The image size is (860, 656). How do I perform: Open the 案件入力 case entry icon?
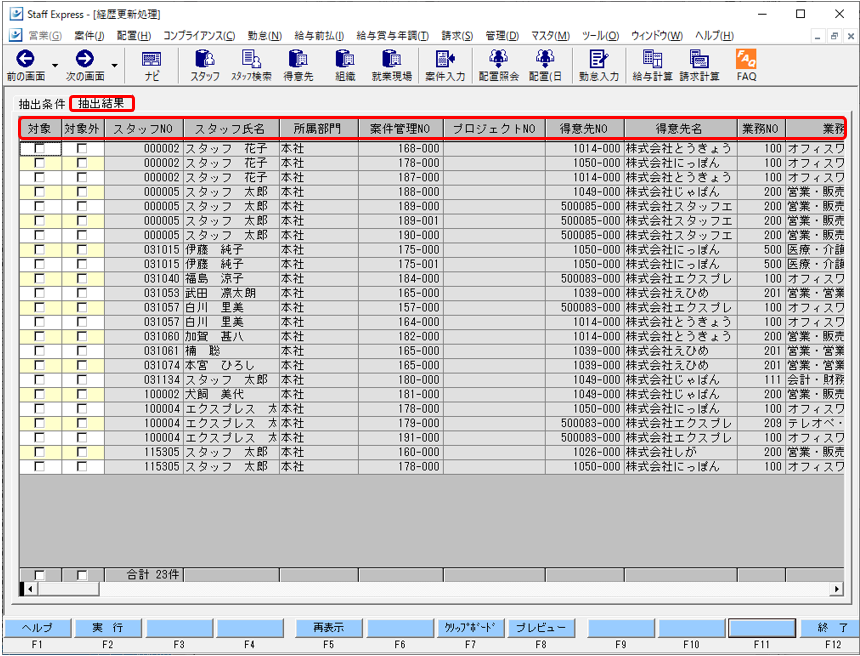coord(445,65)
